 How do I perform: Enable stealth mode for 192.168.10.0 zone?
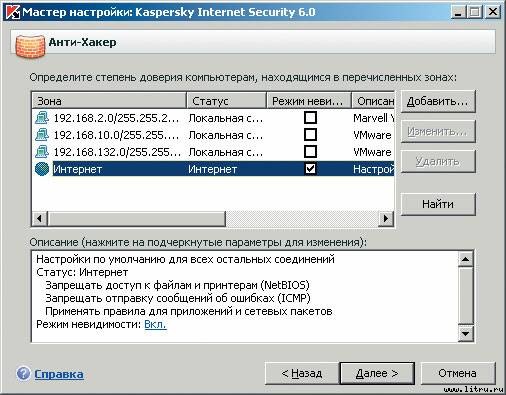pyautogui.click(x=310, y=135)
